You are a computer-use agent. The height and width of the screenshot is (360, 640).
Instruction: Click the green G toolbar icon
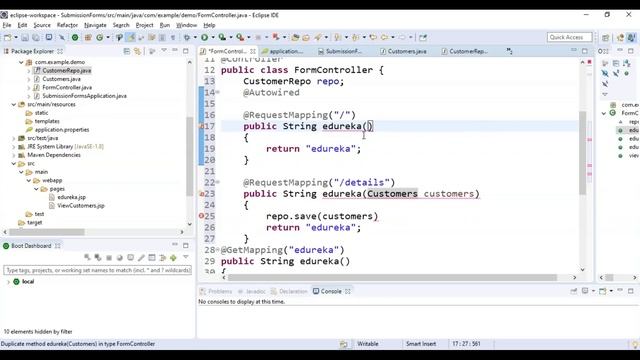tap(100, 38)
